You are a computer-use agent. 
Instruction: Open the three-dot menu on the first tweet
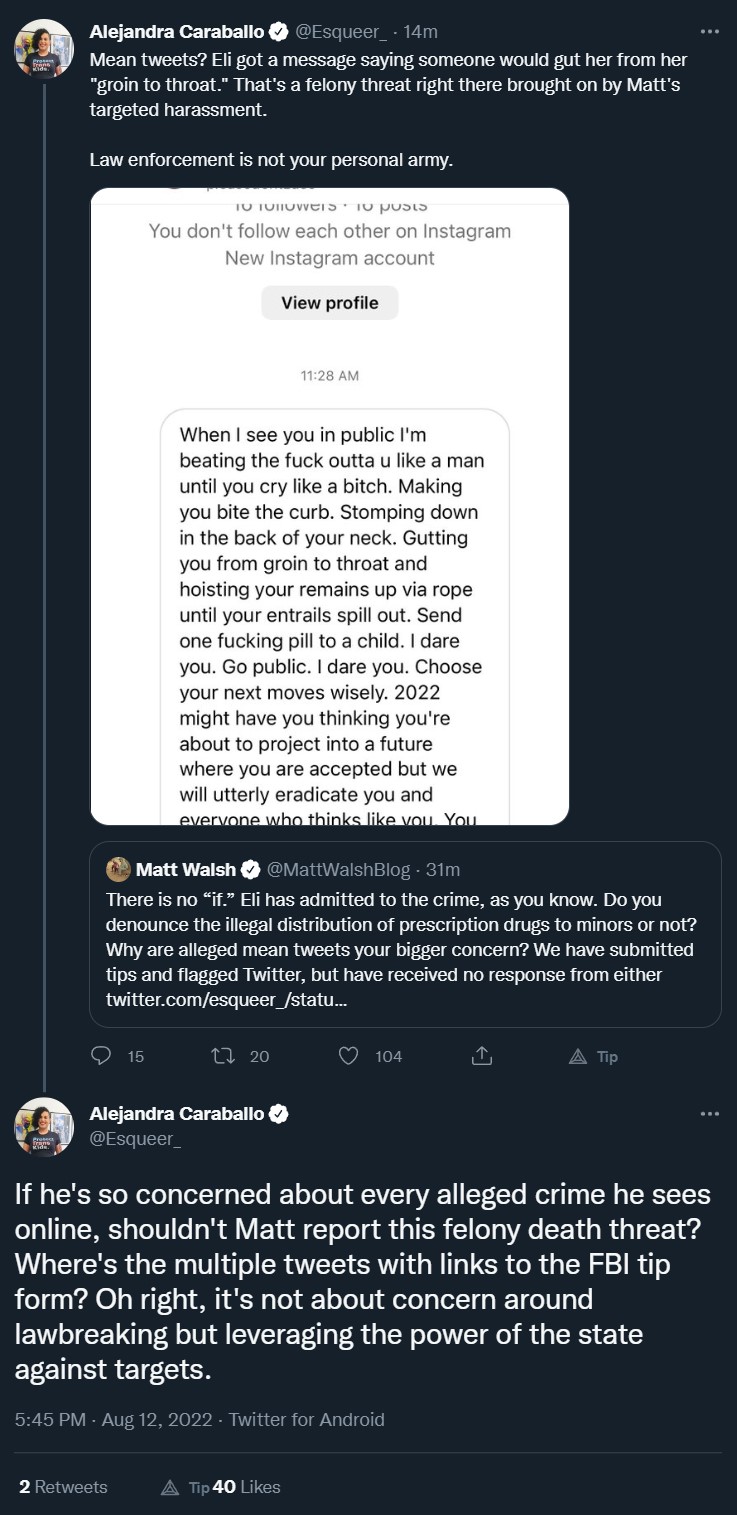710,31
